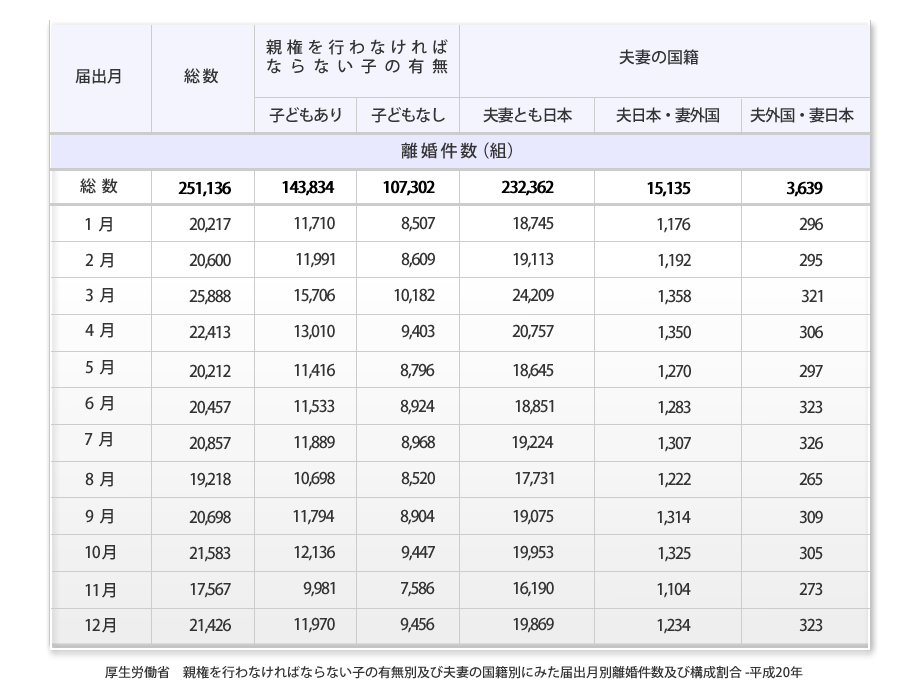Select the 総数 column header cell
The height and width of the screenshot is (700, 920).
tap(201, 77)
